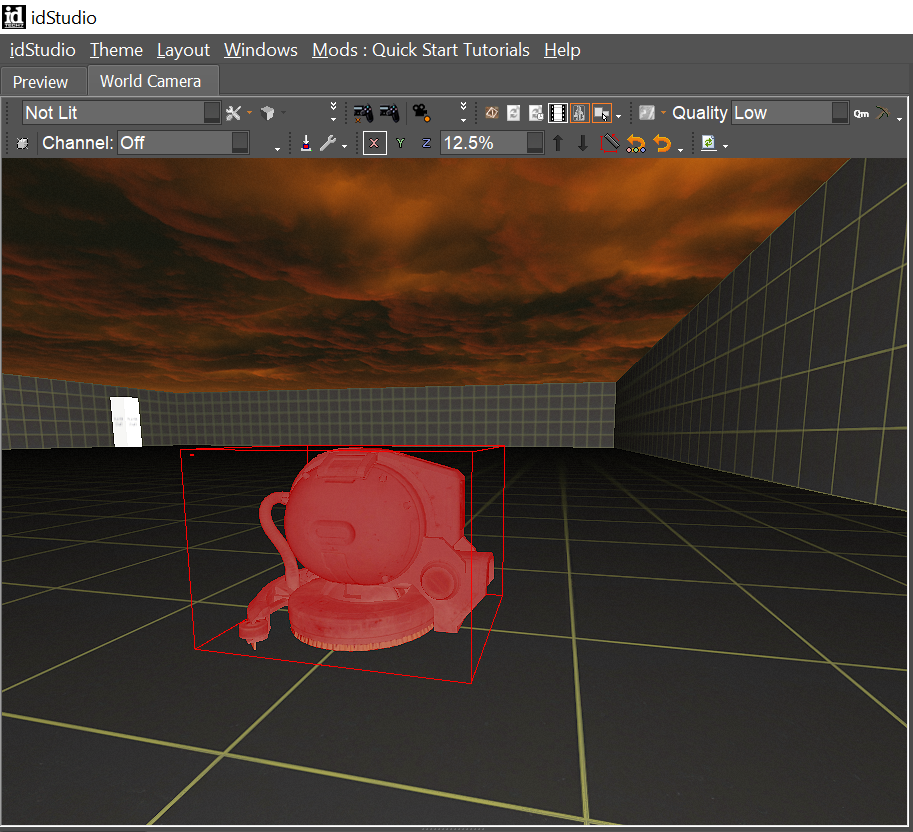Click the movie camera record icon
Viewport: 913px width, 832px height.
click(421, 113)
